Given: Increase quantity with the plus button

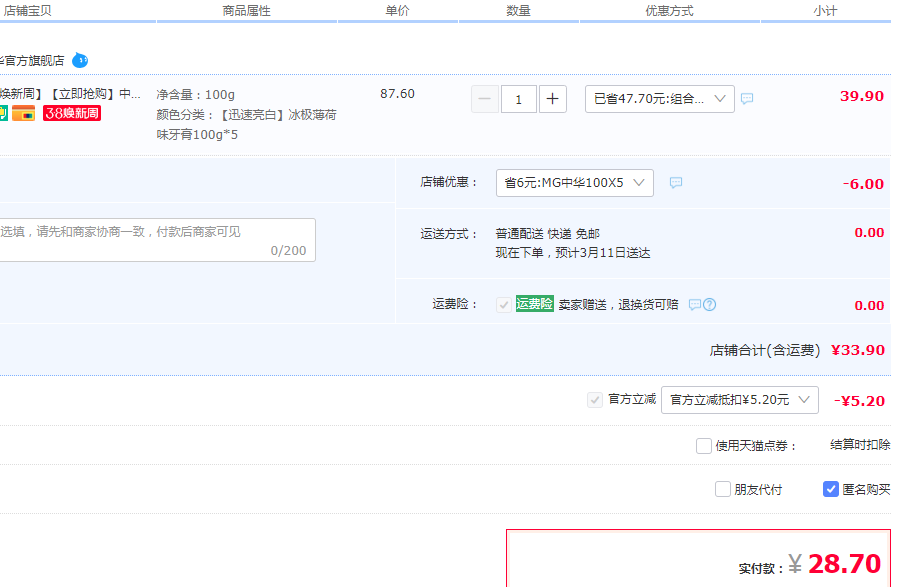Looking at the screenshot, I should (552, 99).
